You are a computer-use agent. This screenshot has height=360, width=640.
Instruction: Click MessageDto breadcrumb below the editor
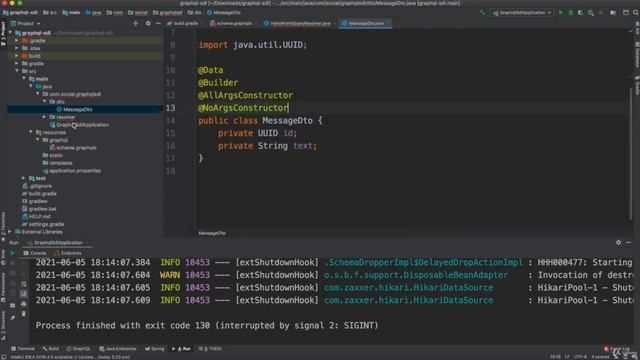pos(212,233)
